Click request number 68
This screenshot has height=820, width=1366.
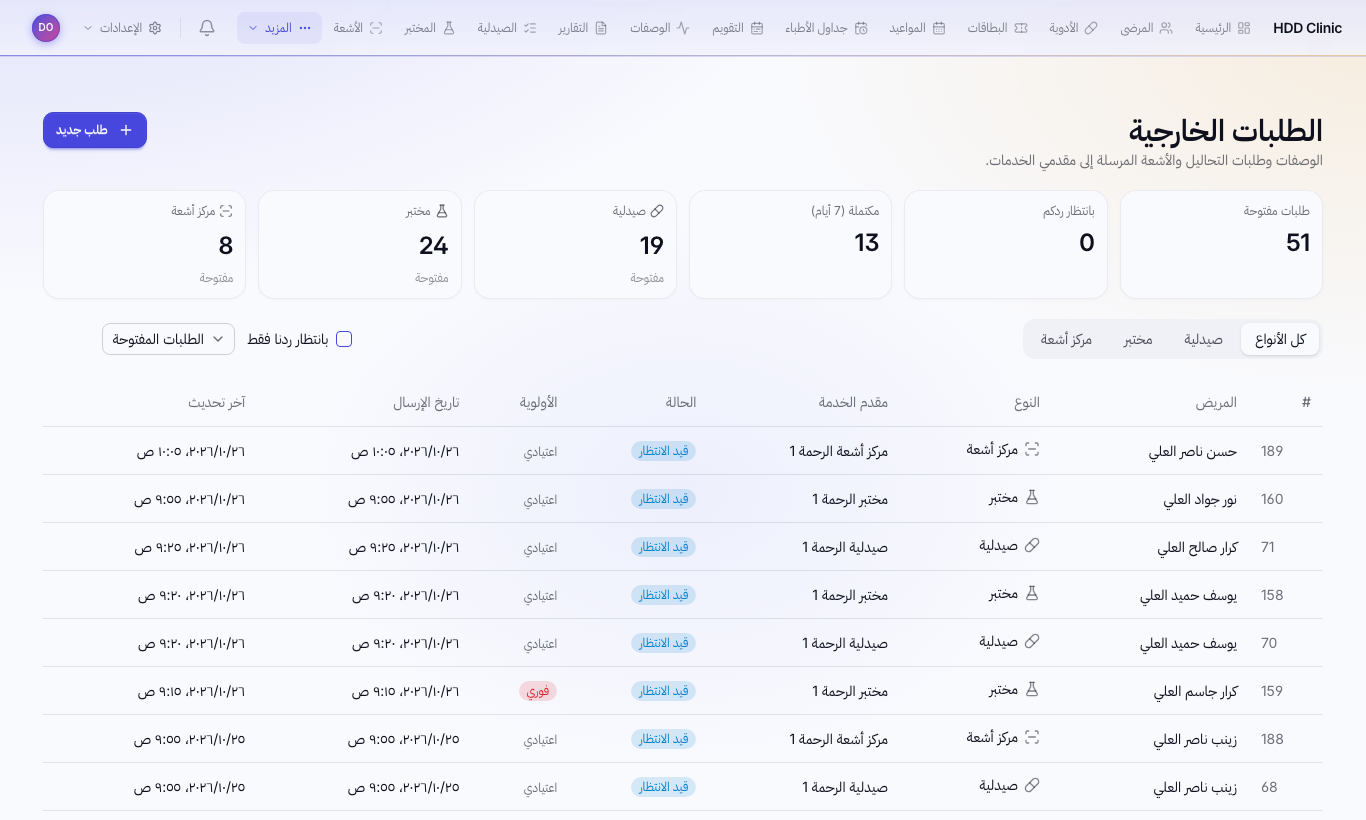click(1269, 787)
